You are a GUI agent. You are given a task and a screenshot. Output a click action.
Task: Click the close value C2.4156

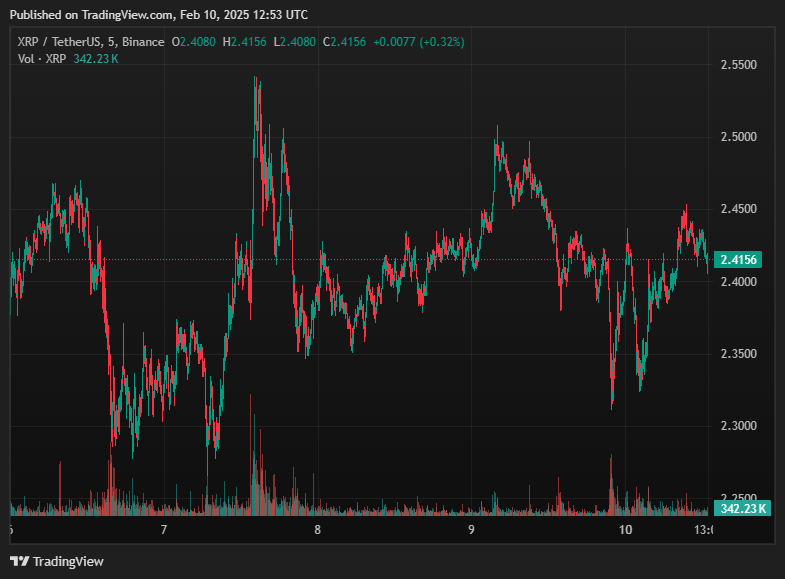pos(344,42)
